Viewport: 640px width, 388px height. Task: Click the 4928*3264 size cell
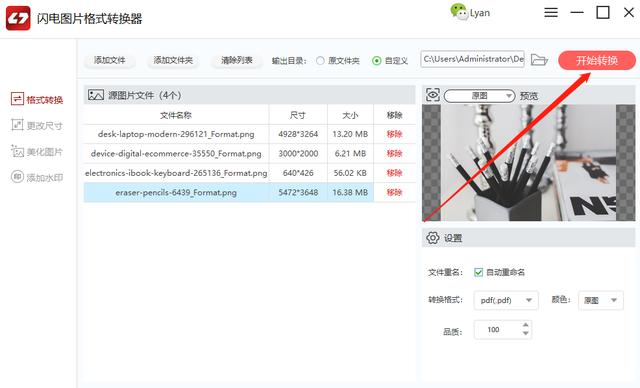(298, 134)
